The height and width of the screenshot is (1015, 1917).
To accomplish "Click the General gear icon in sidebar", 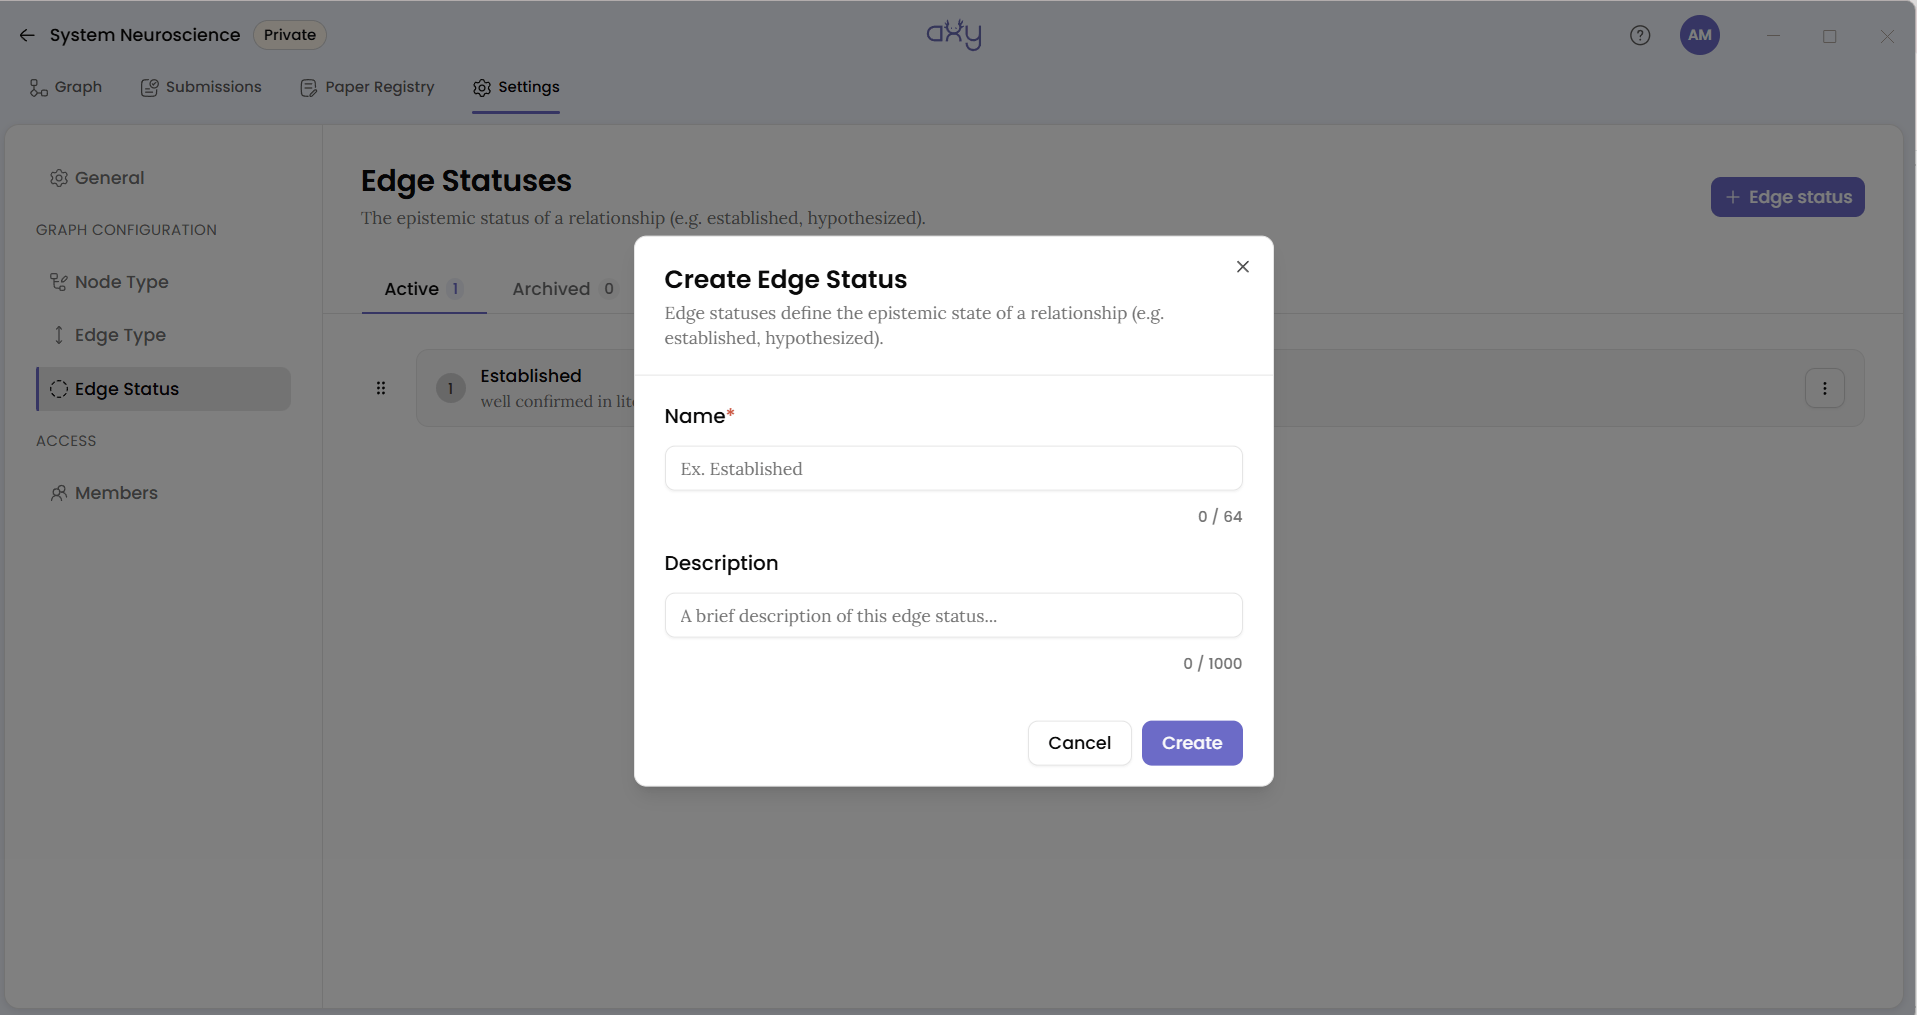I will pos(59,178).
